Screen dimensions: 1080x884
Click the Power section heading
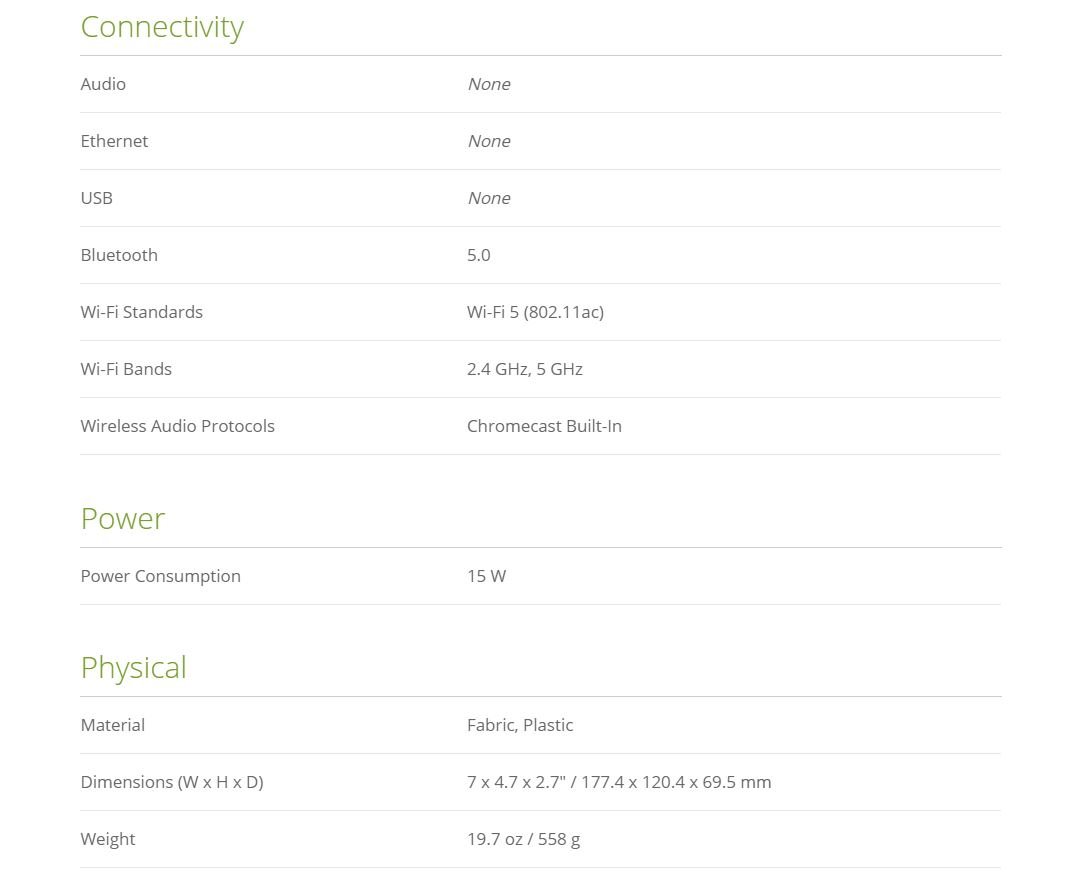click(123, 518)
